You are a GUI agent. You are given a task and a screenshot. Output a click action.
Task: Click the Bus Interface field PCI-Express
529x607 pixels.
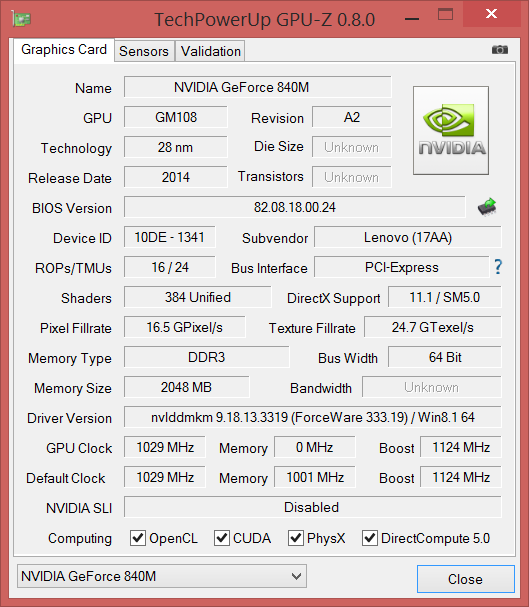click(402, 267)
